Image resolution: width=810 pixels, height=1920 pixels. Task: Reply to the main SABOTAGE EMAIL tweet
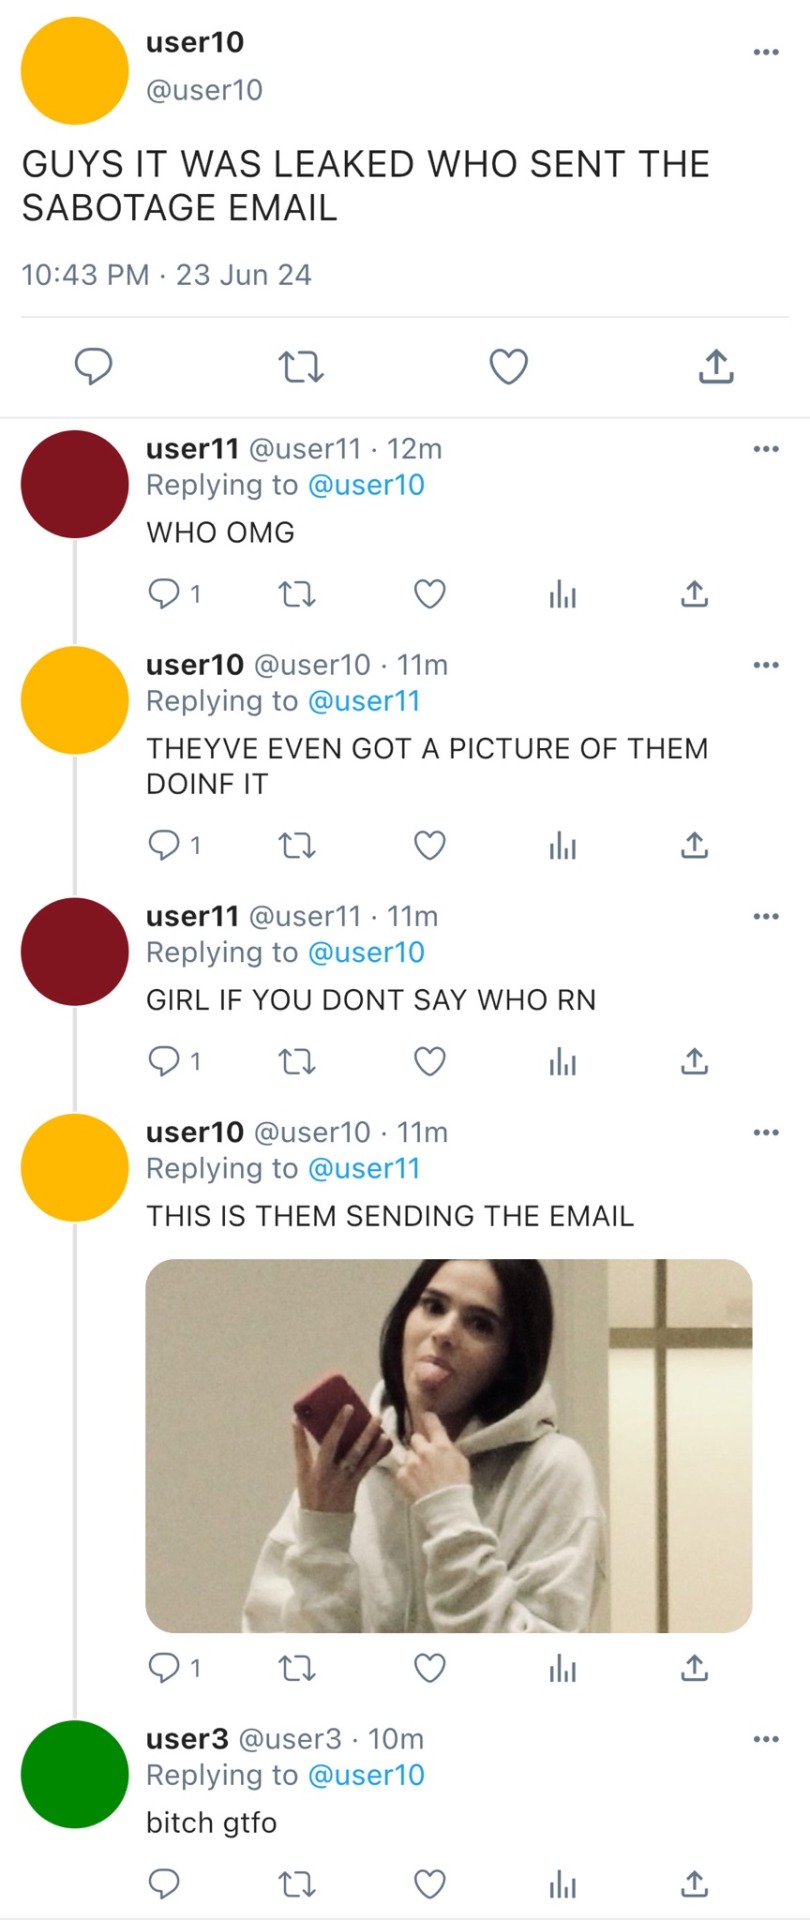(94, 367)
